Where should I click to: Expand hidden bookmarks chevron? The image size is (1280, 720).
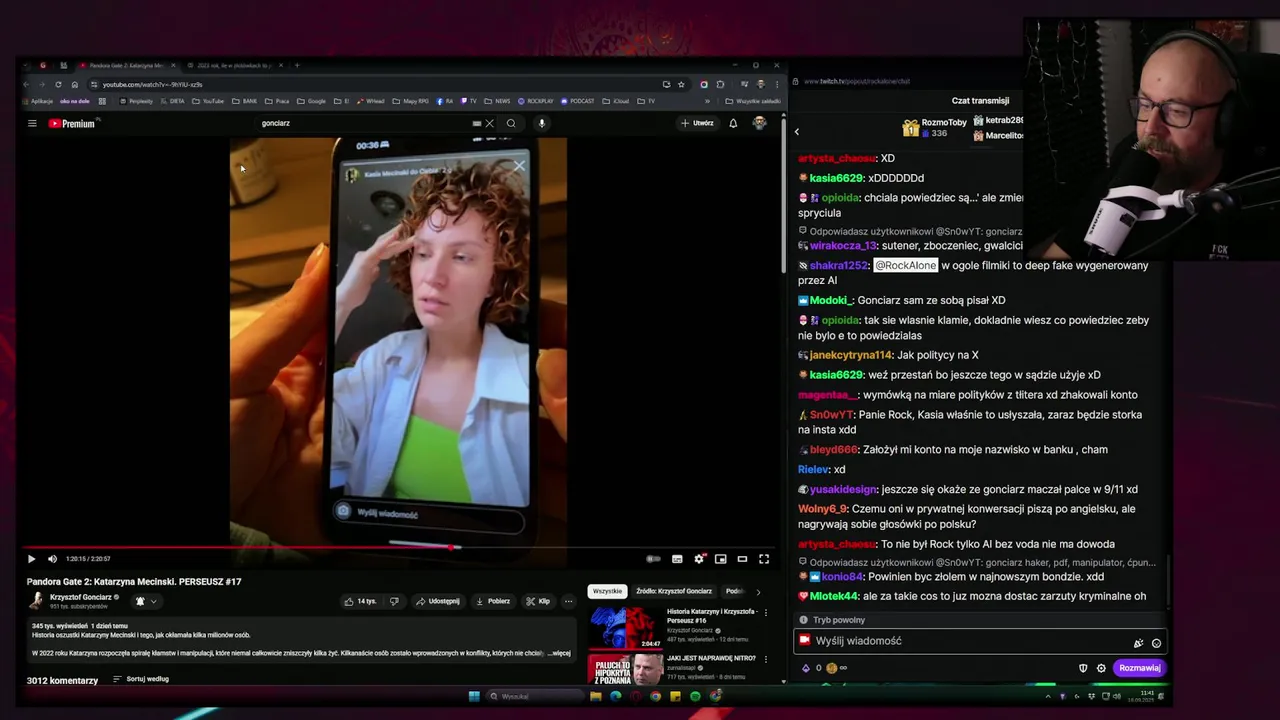coord(707,101)
